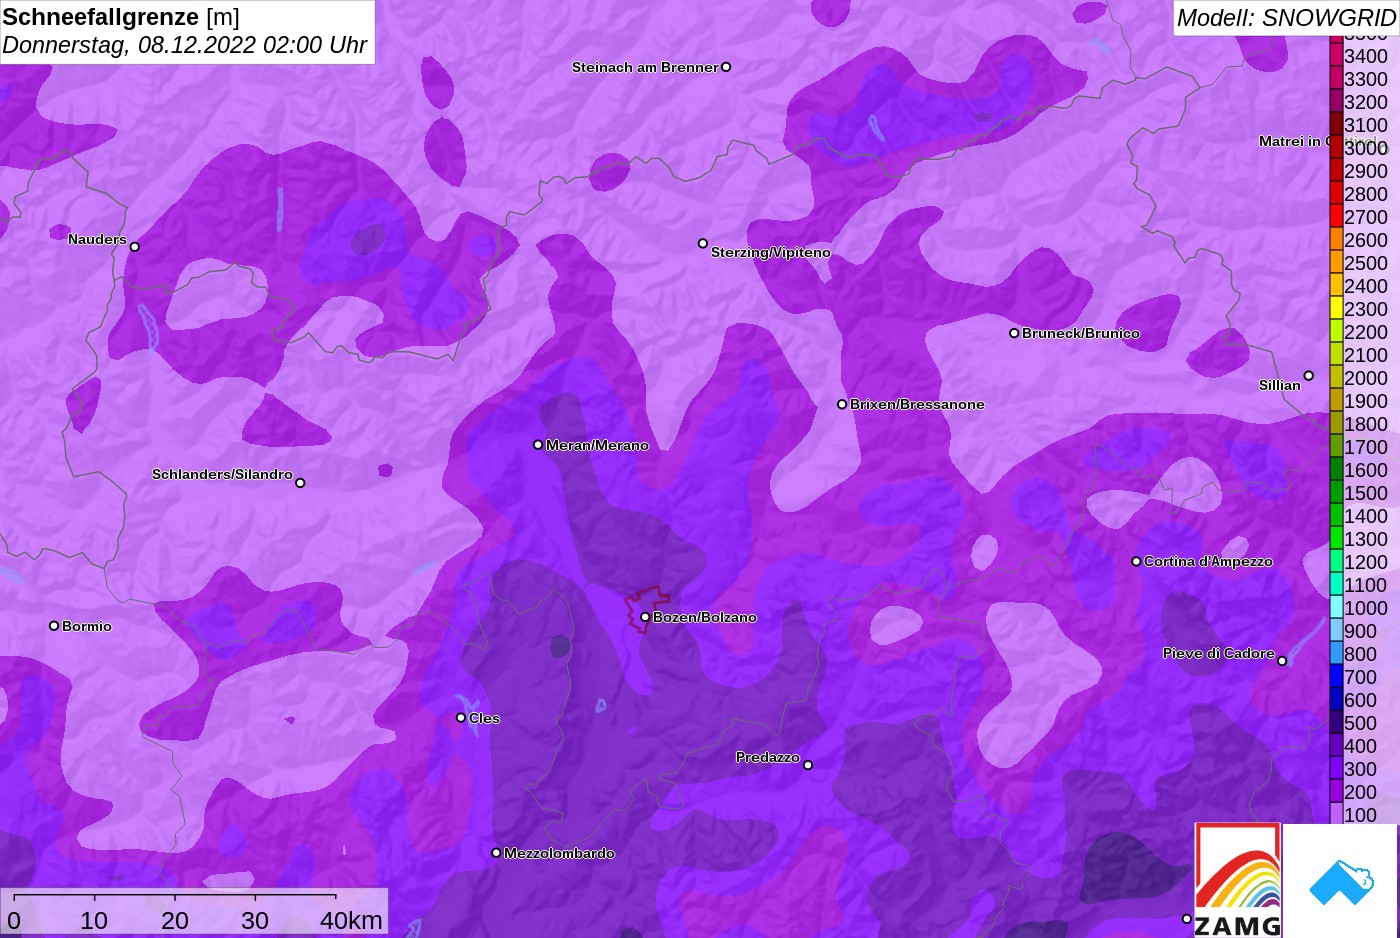Click the cyan legend swatch for 1000
Viewport: 1400px width, 938px height.
click(x=1336, y=607)
